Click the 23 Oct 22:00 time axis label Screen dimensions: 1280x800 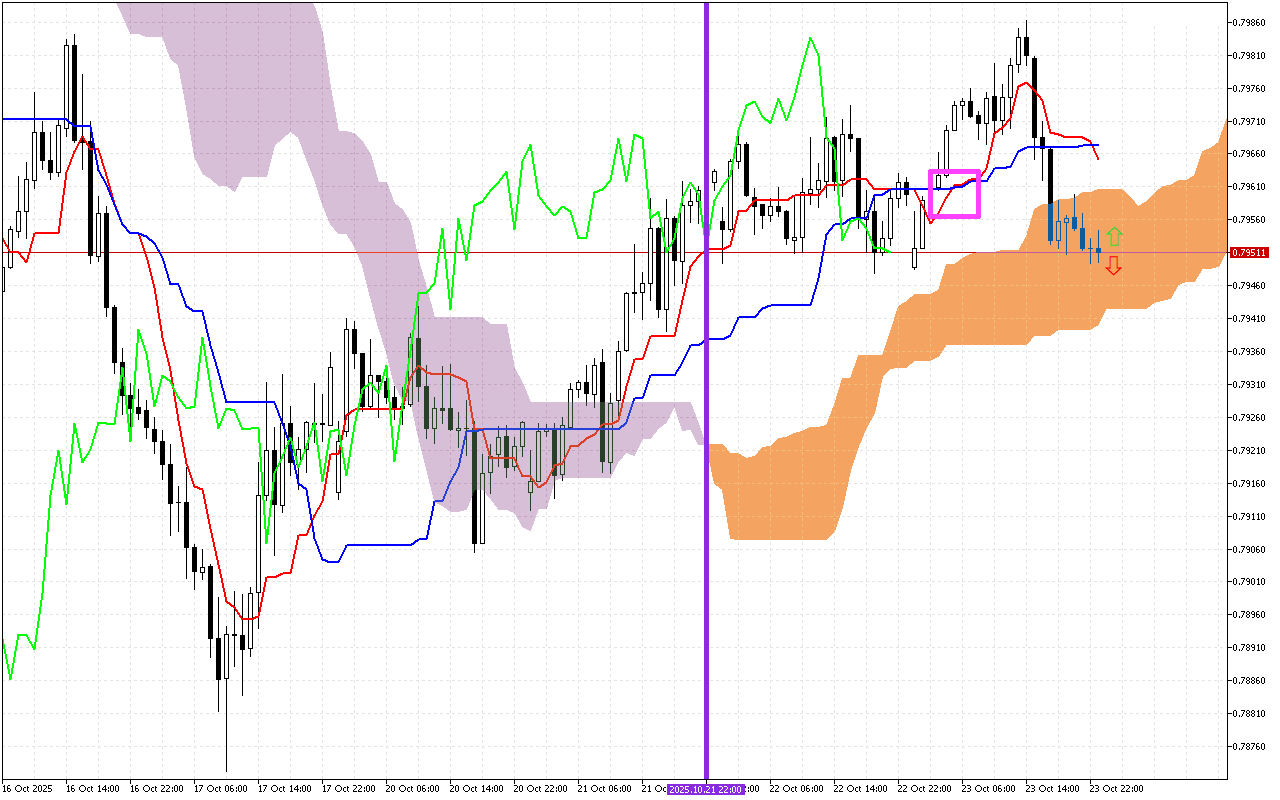[x=1116, y=789]
